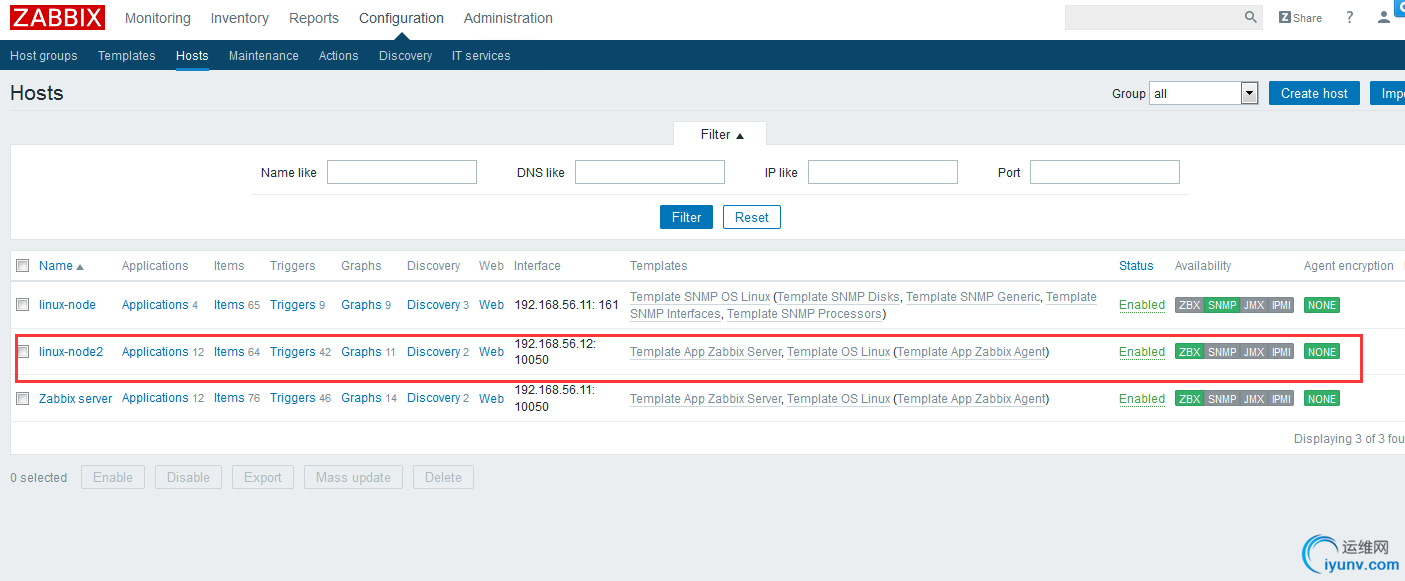Click JMX availability badge for linux-node2
The width and height of the screenshot is (1405, 581).
click(1254, 352)
